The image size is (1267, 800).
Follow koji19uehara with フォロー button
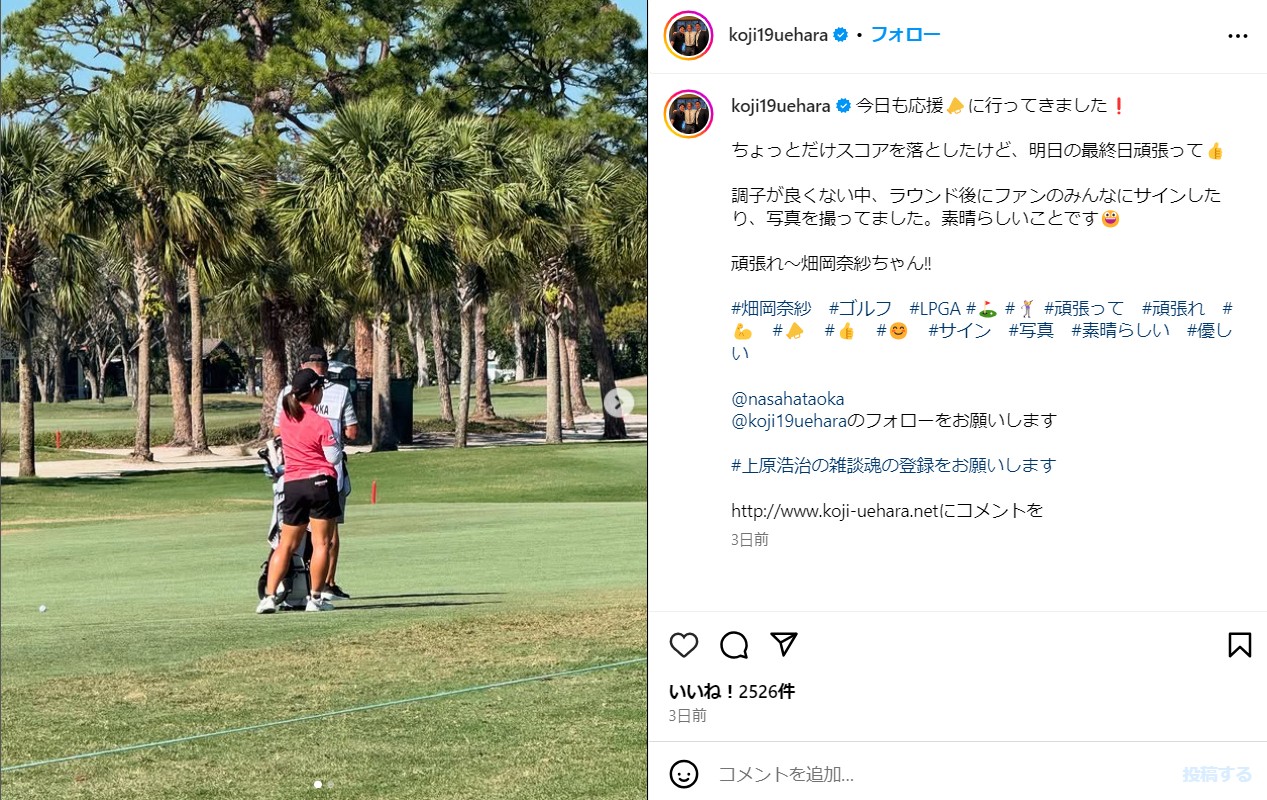coord(905,35)
